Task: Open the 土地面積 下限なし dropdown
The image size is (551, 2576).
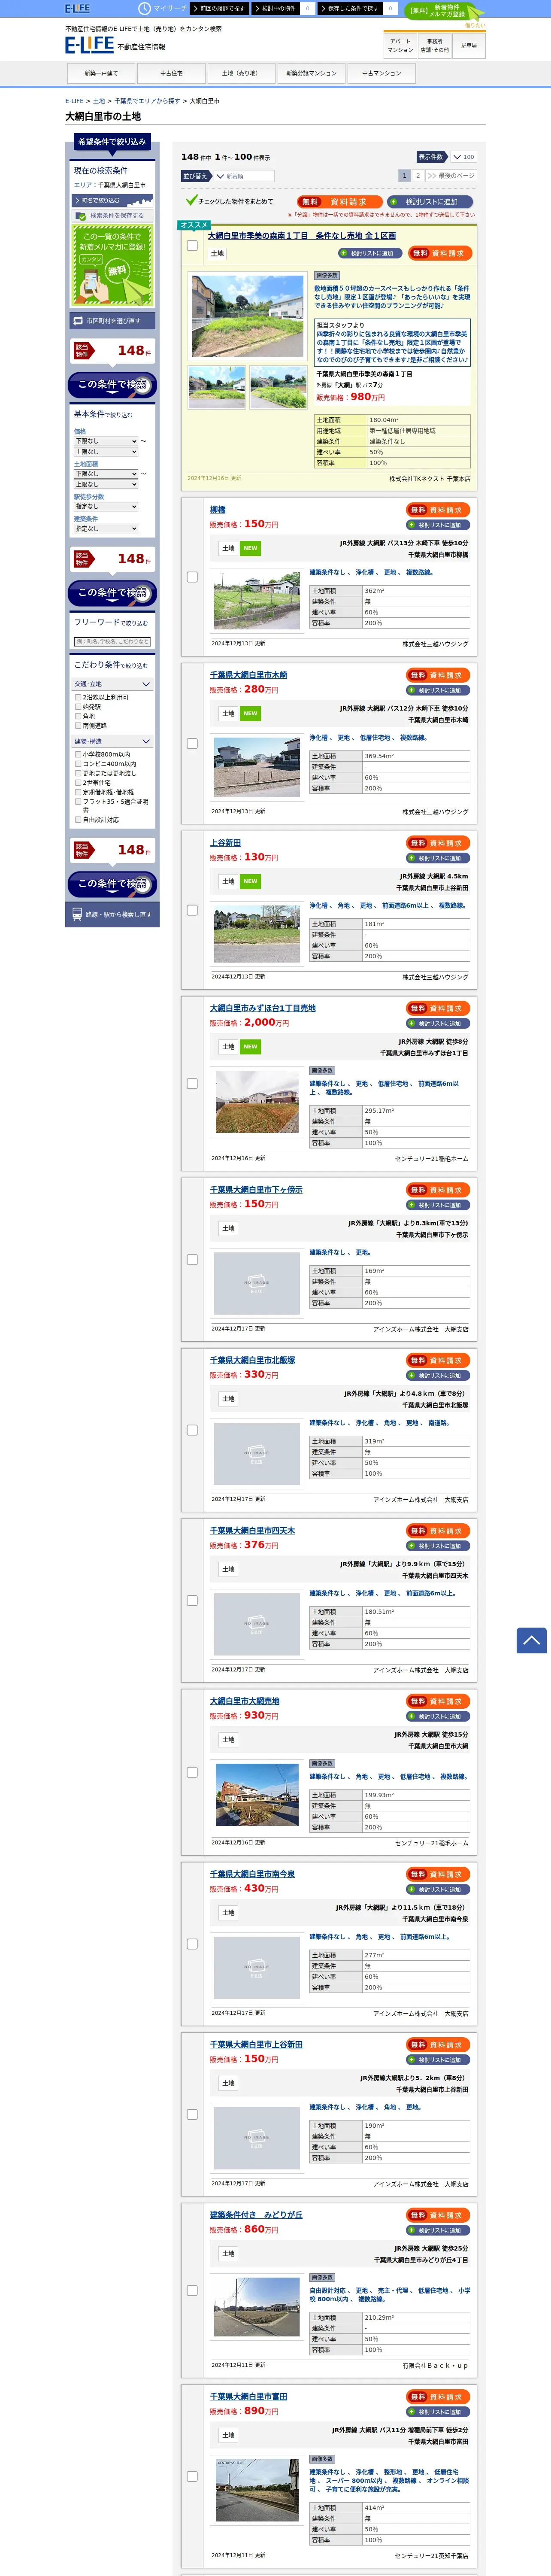Action: click(106, 474)
